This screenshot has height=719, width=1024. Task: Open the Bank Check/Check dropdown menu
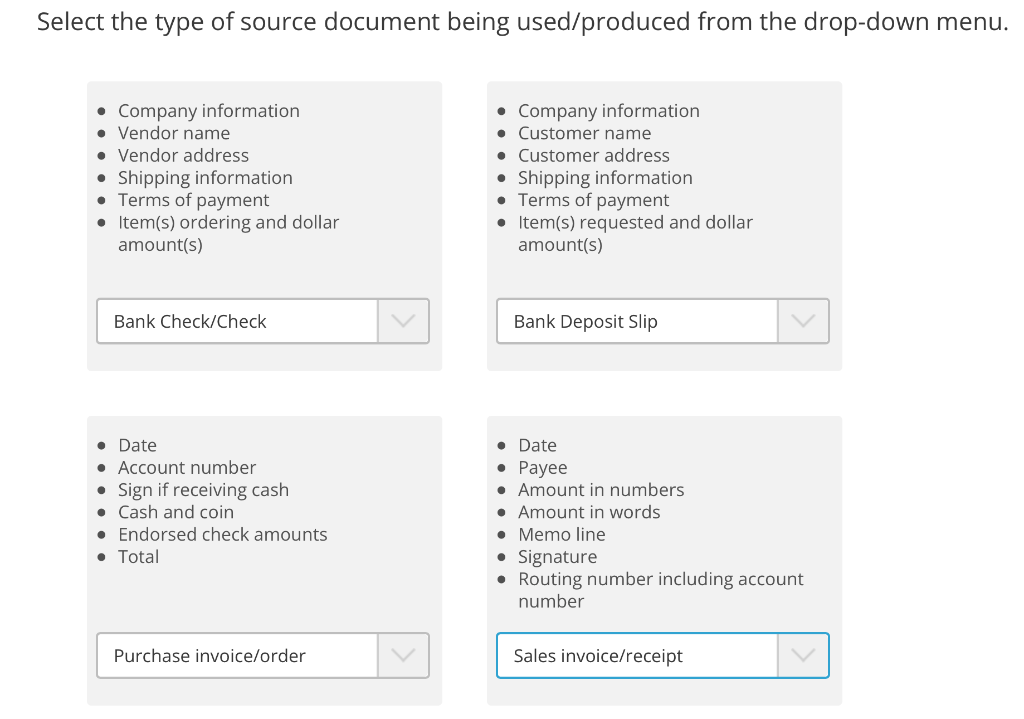coord(237,321)
